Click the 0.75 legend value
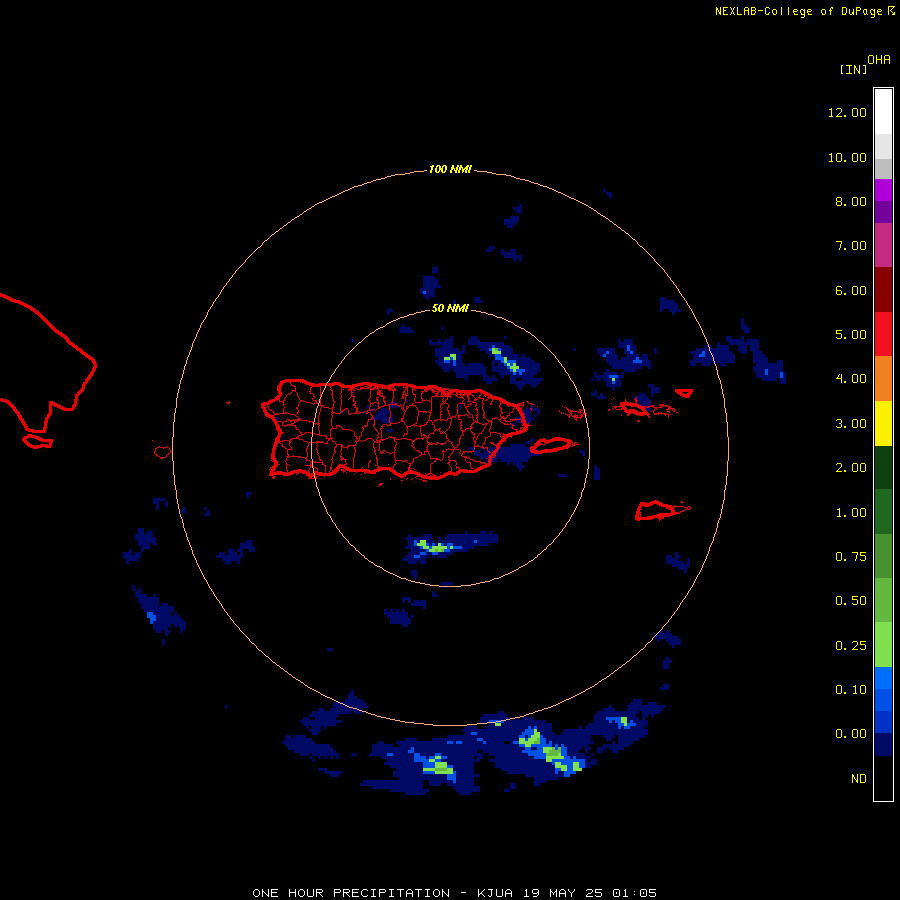The image size is (900, 900). click(851, 557)
